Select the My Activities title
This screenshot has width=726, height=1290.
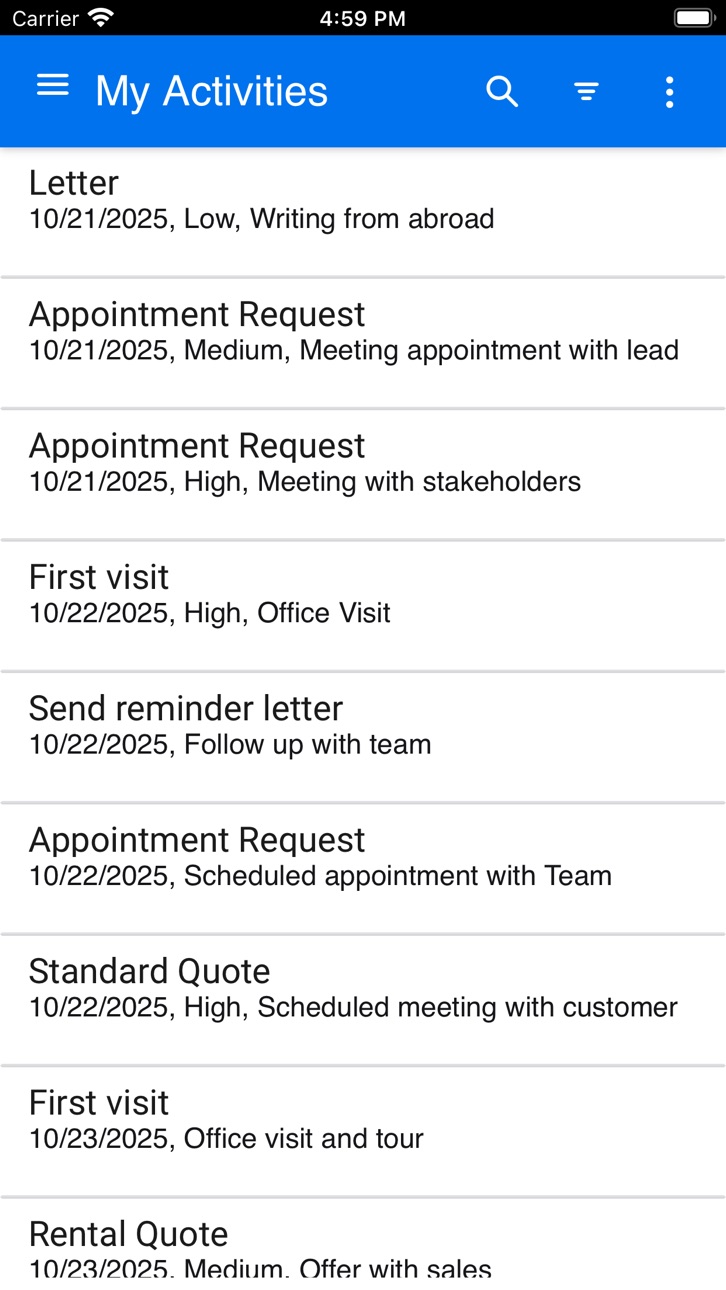coord(211,92)
